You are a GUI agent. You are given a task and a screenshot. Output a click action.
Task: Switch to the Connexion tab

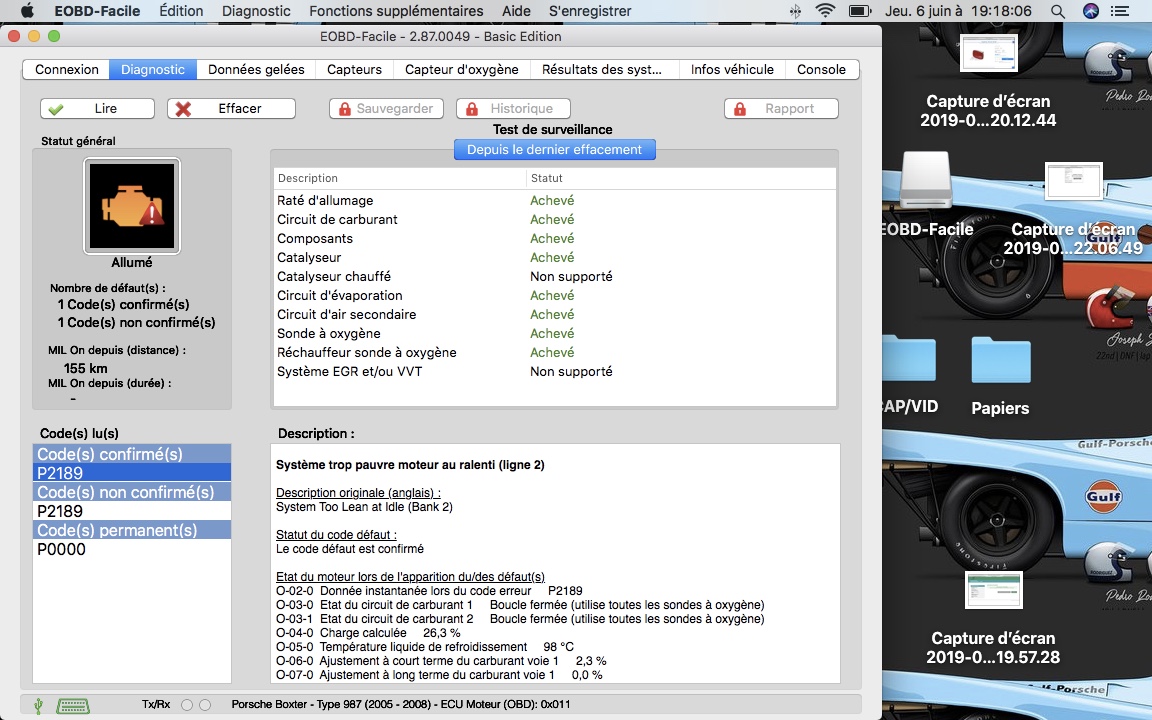tap(67, 69)
